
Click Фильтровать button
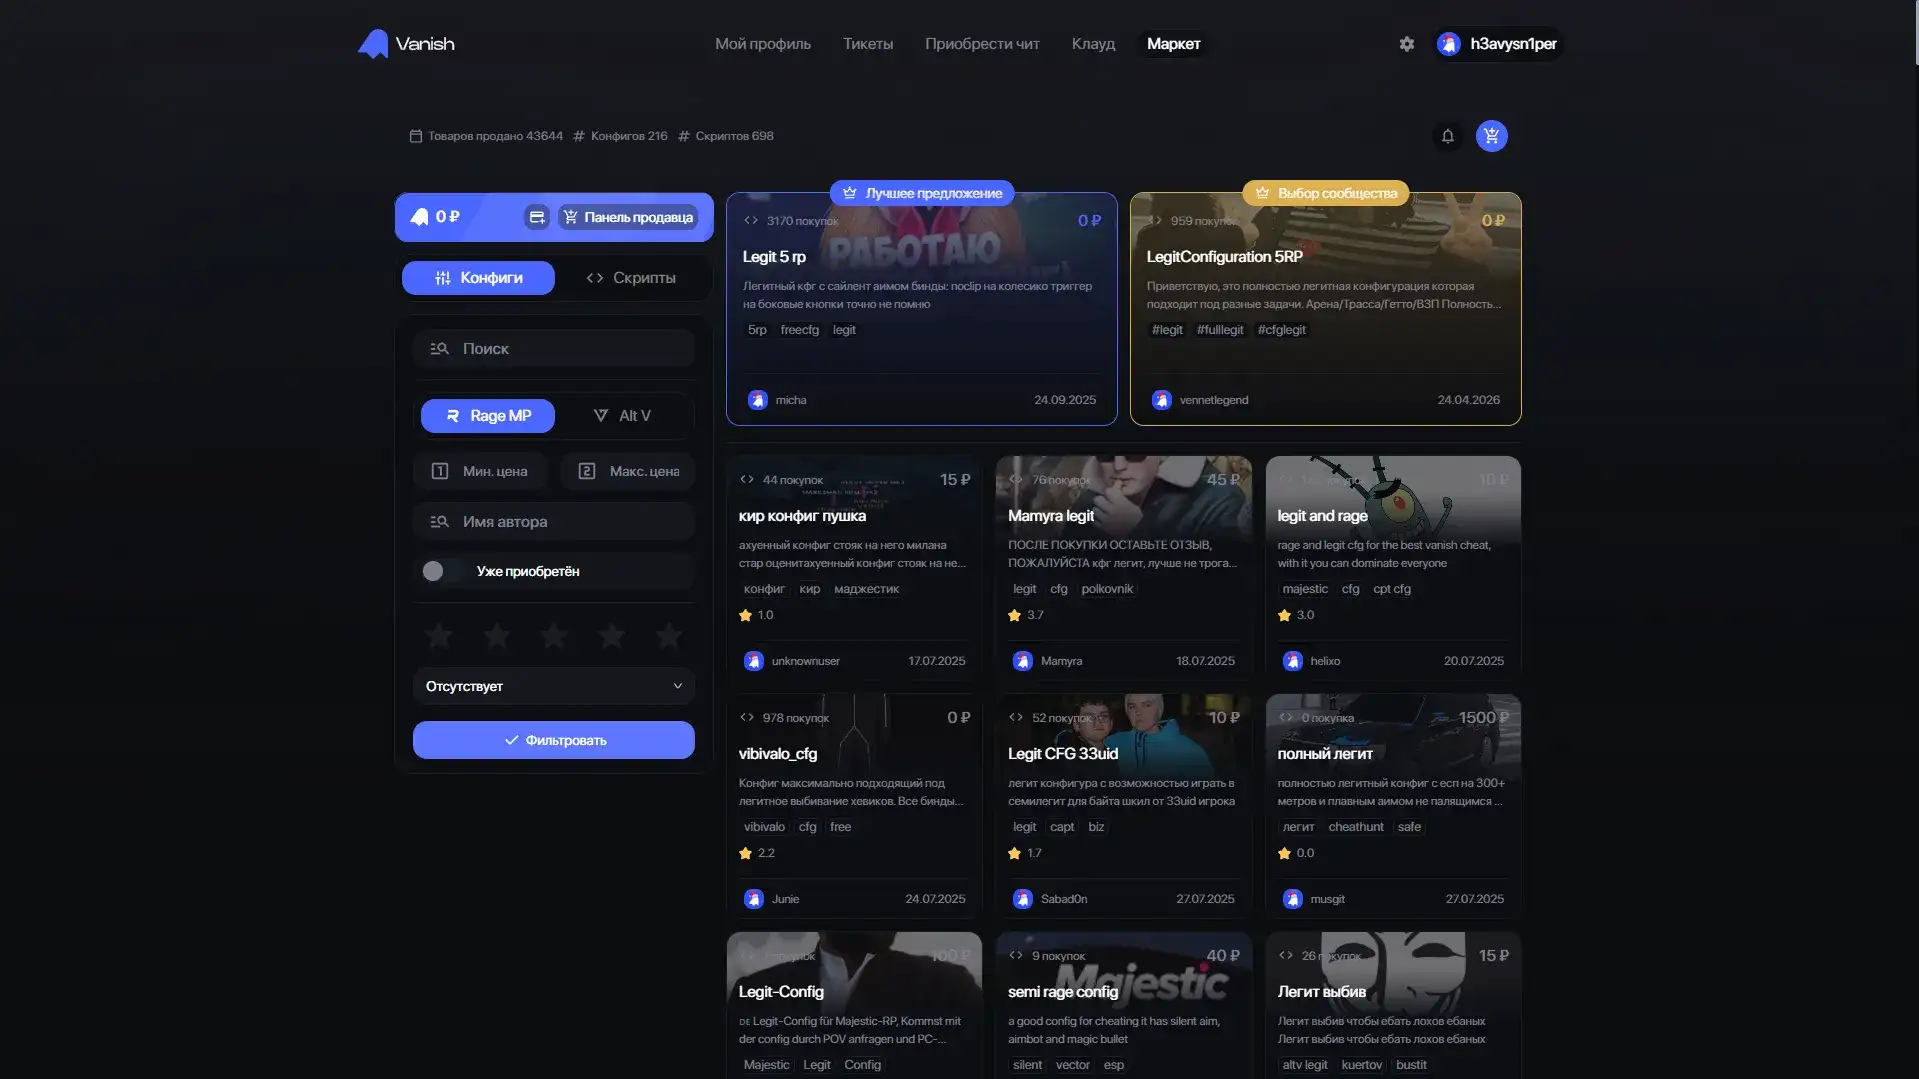click(x=553, y=740)
